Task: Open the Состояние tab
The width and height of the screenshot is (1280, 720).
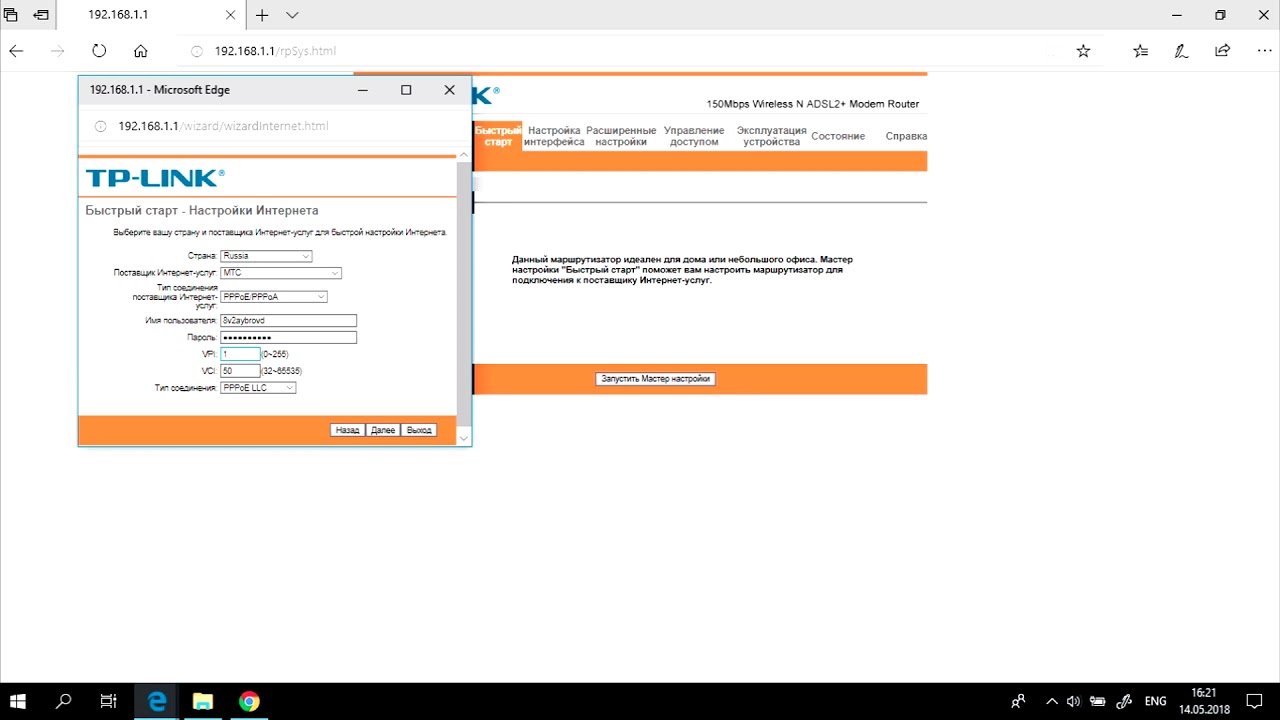Action: click(x=838, y=136)
